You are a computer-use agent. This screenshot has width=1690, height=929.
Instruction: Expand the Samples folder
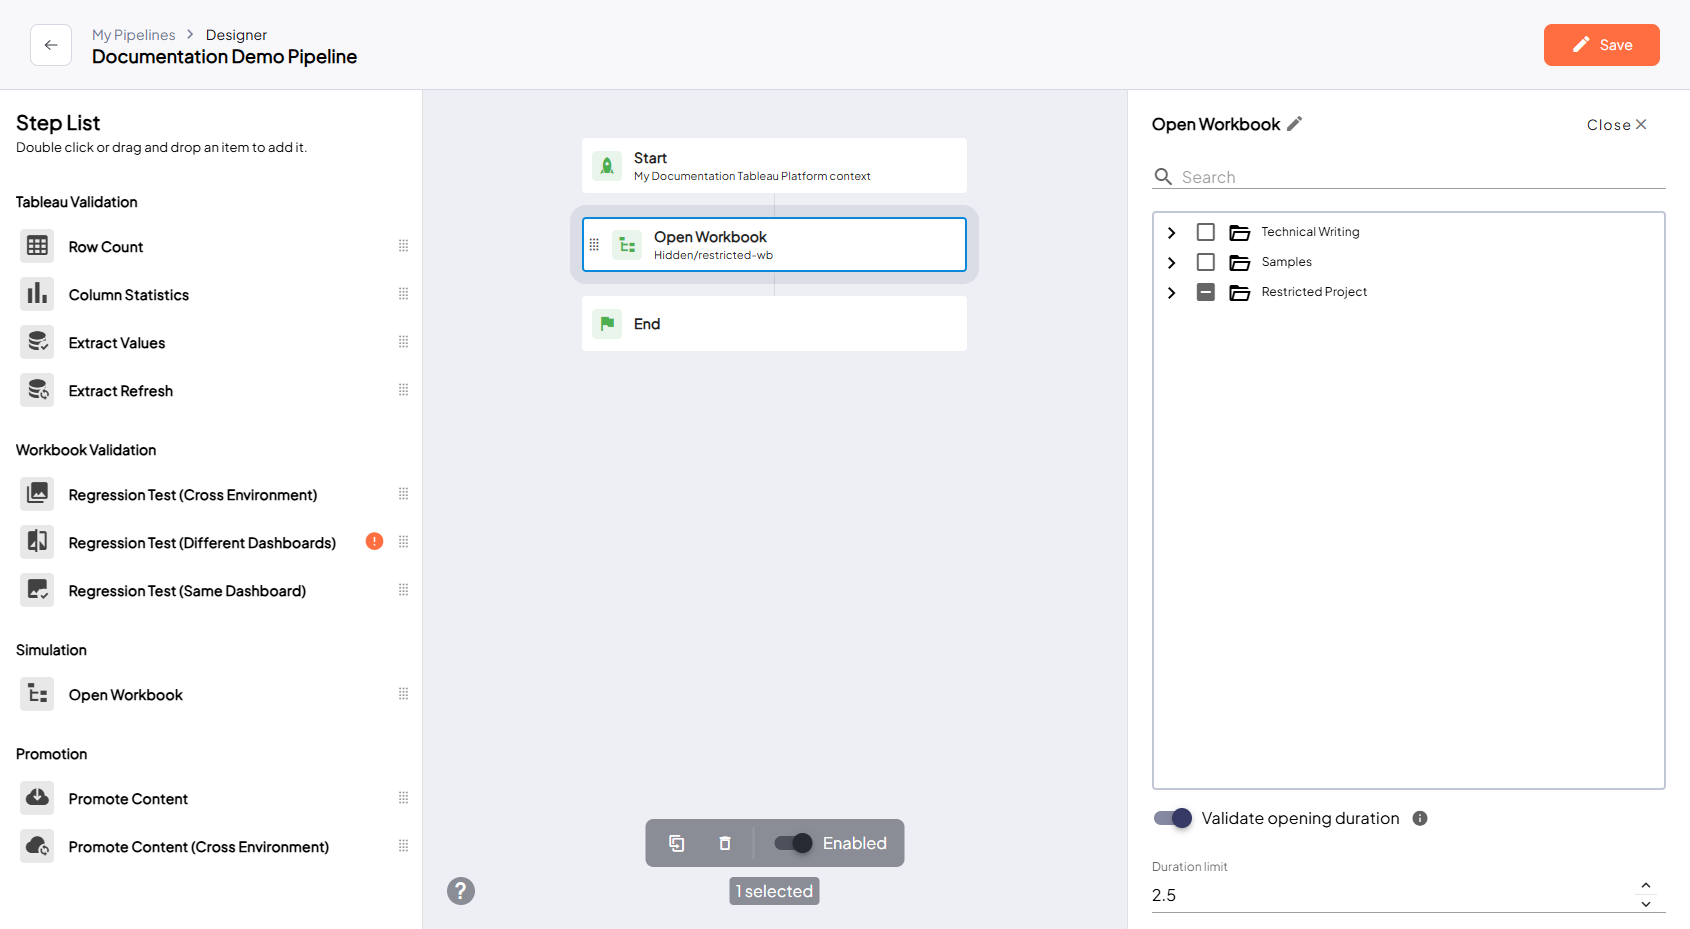pos(1171,262)
